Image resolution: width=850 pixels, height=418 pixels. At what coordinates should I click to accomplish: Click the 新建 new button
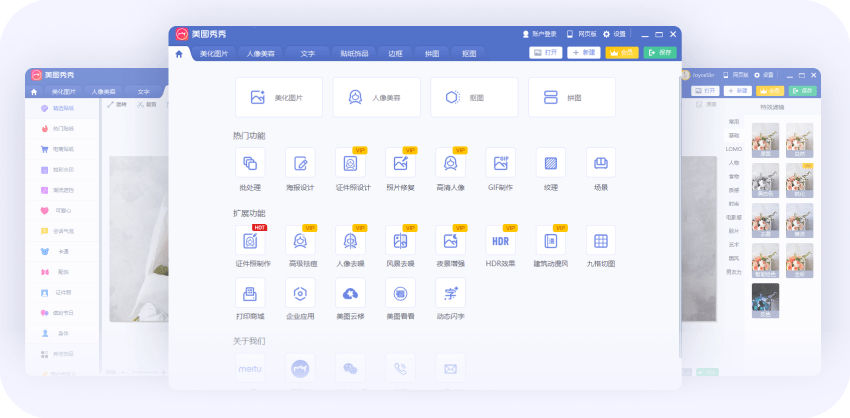[x=584, y=52]
